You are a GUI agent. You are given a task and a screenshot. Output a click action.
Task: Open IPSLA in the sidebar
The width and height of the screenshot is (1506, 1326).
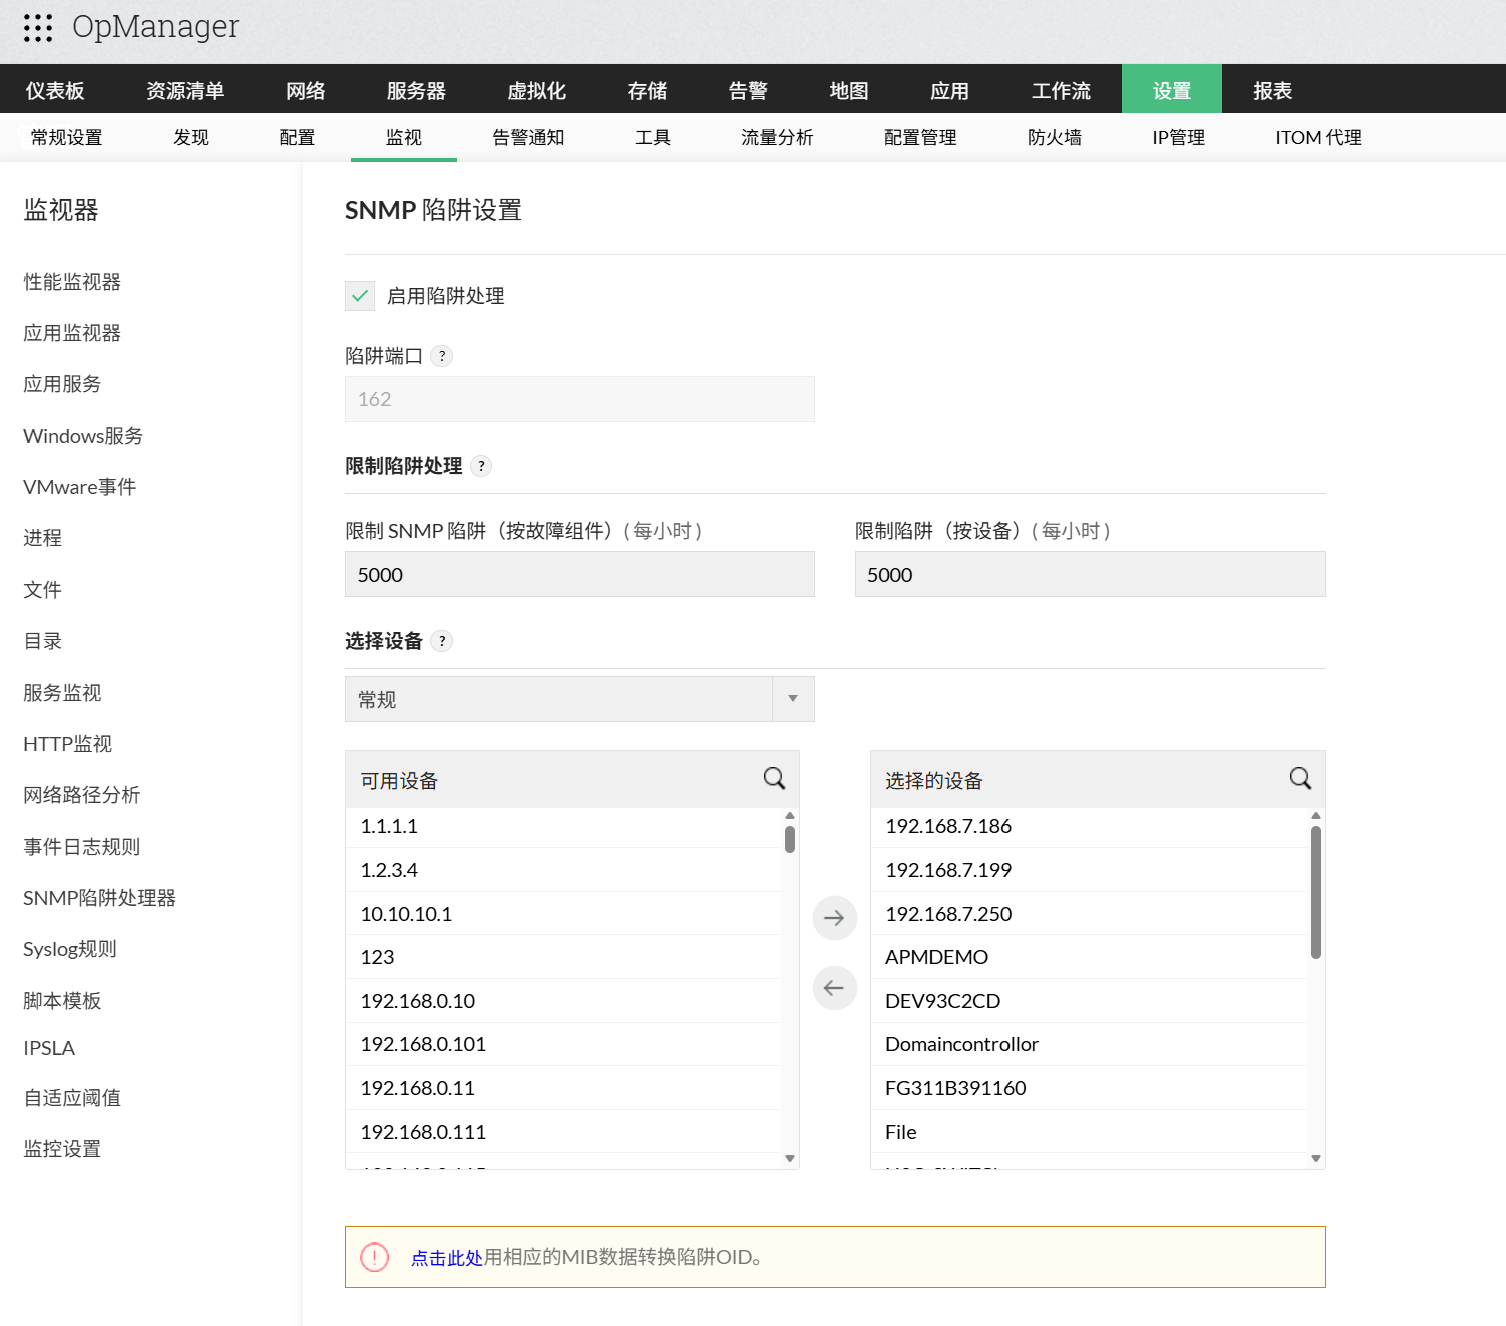(x=49, y=1048)
